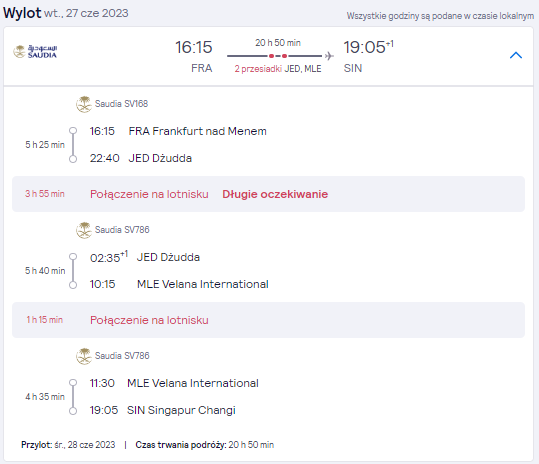Click the 'Długie oczekiwanie' long wait warning

[275, 194]
